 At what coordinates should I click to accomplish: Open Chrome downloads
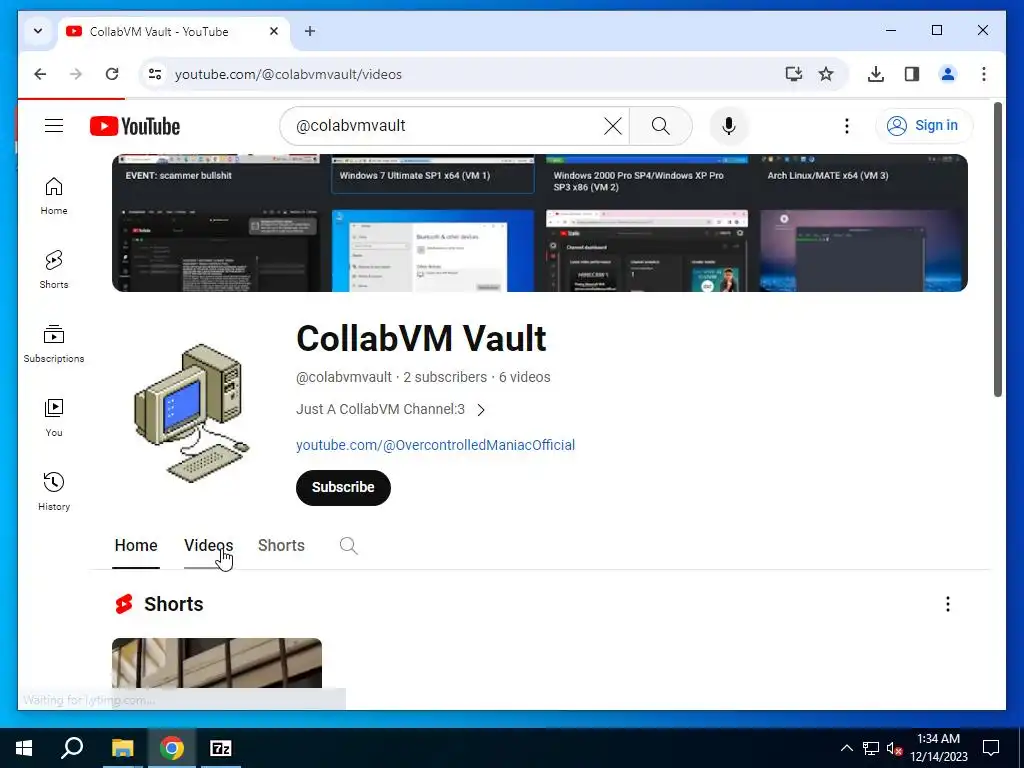[x=876, y=74]
